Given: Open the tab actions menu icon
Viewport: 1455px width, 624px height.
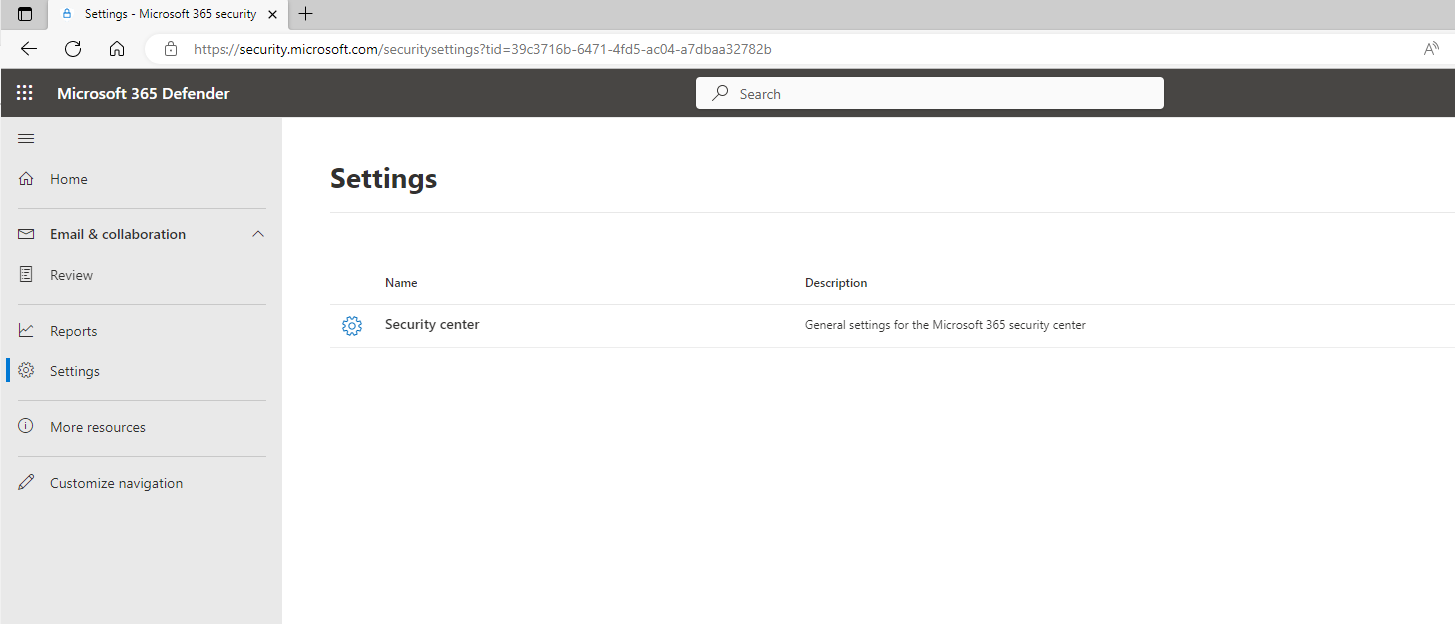Looking at the screenshot, I should tap(25, 14).
